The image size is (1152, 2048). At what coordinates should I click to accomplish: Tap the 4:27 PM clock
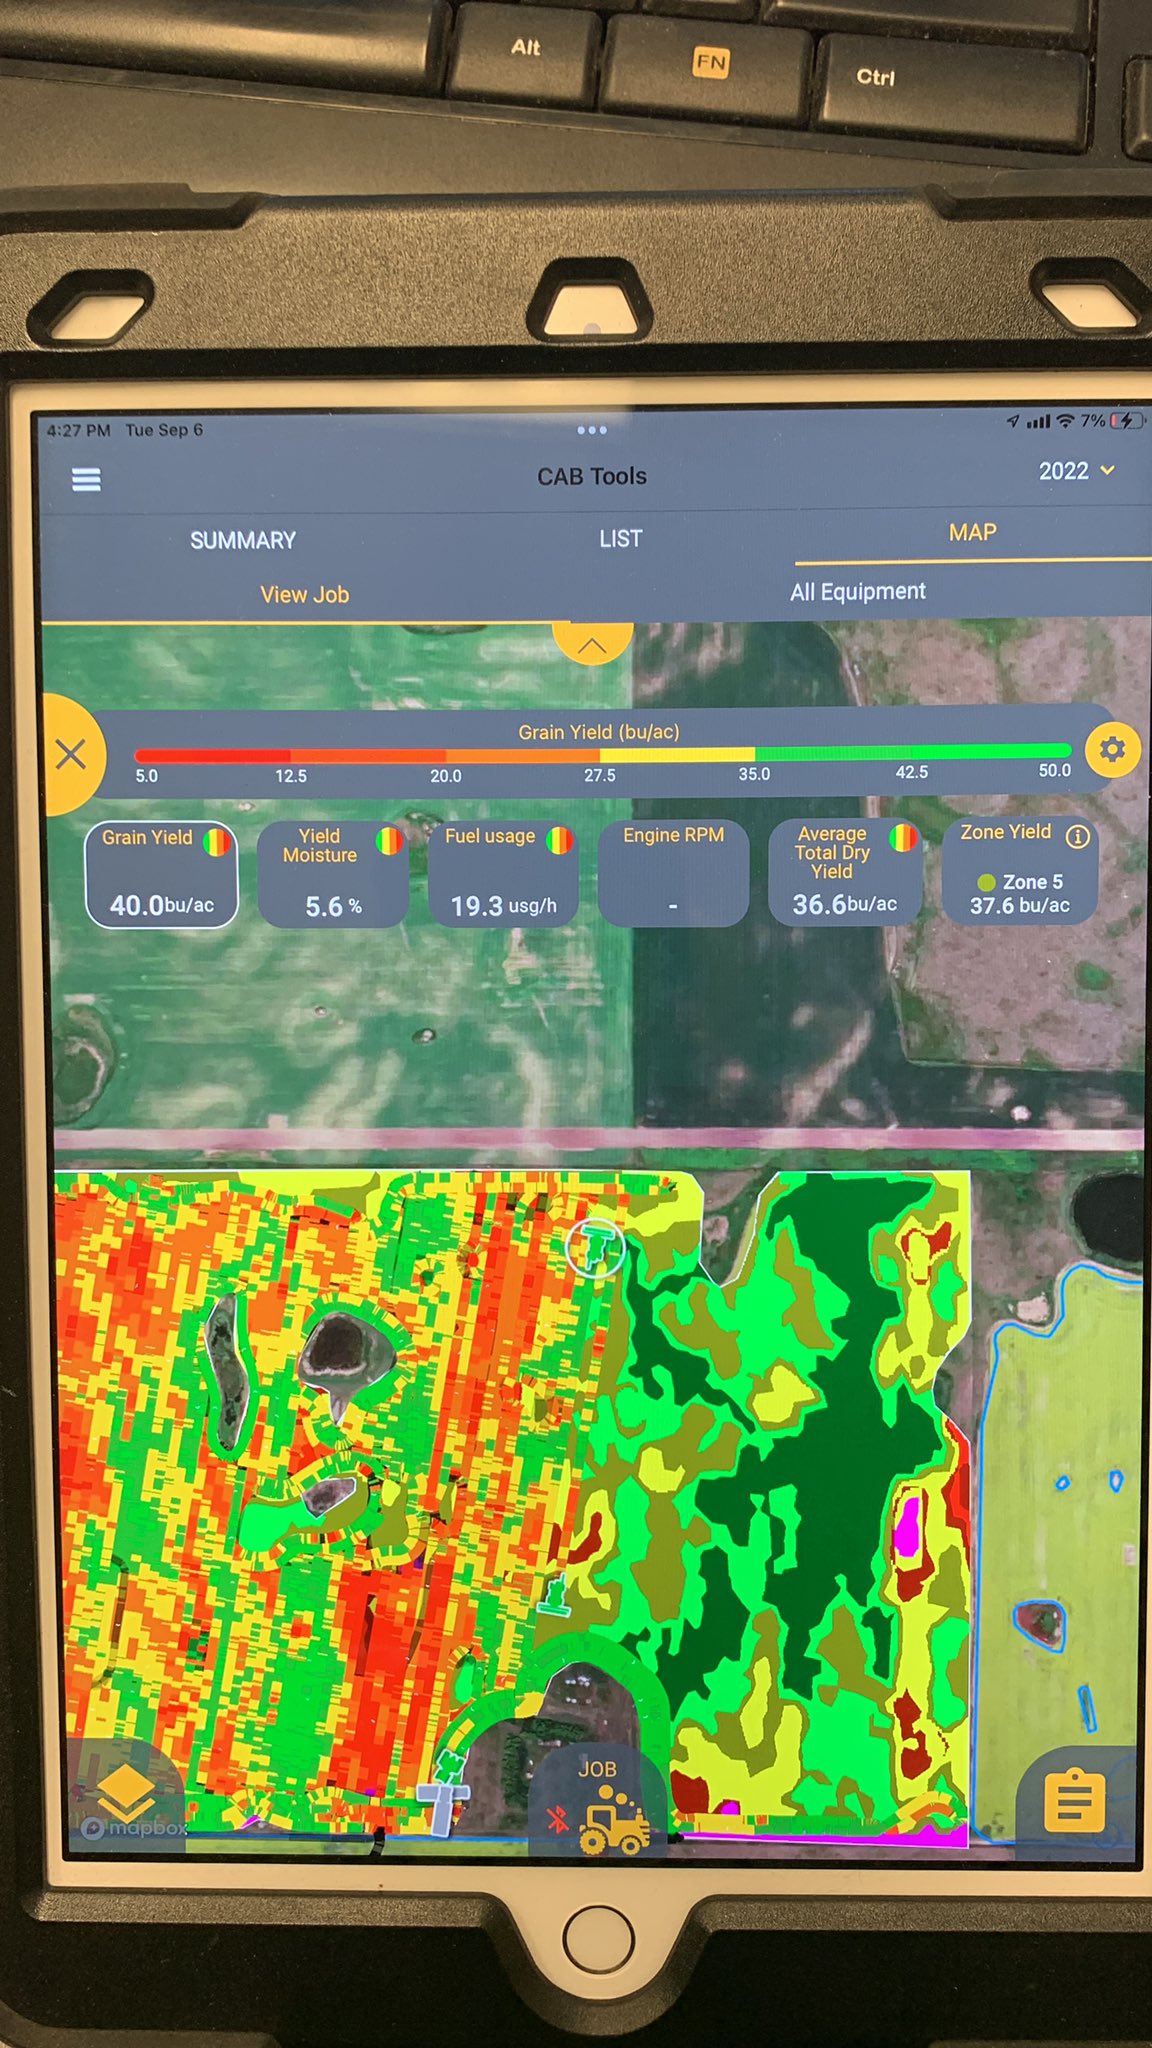[x=78, y=431]
